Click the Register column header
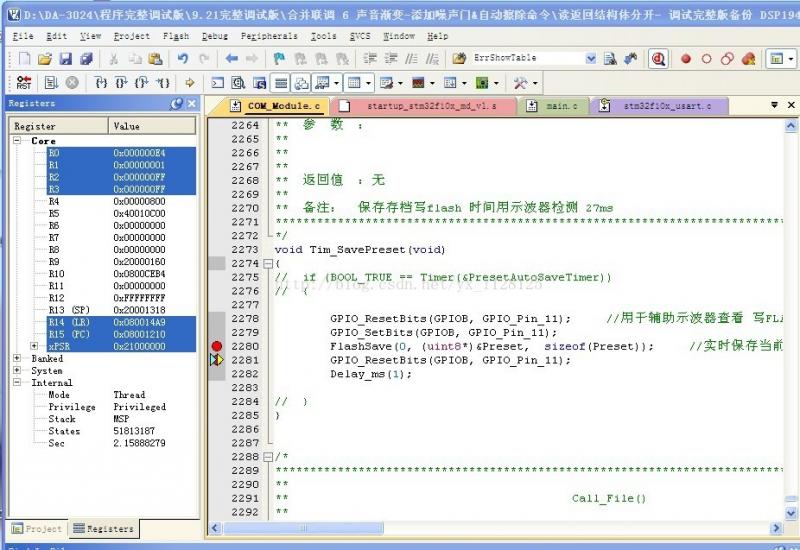The image size is (800, 550). click(x=58, y=126)
